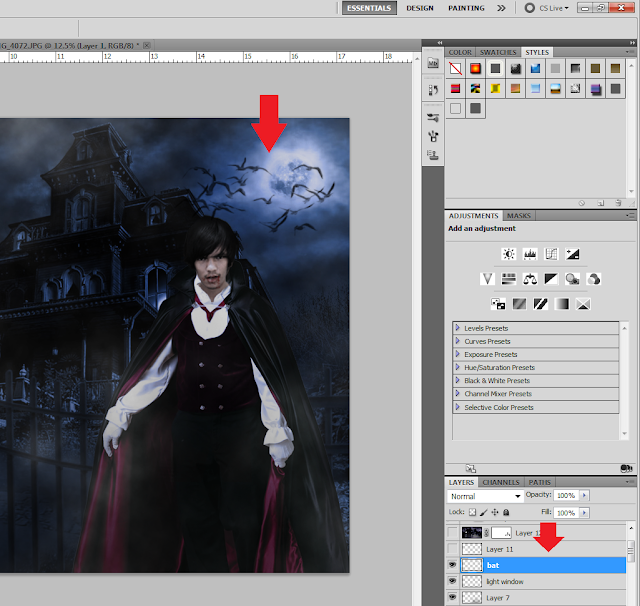Select the Painting workspace
This screenshot has width=640, height=606.
[x=466, y=8]
